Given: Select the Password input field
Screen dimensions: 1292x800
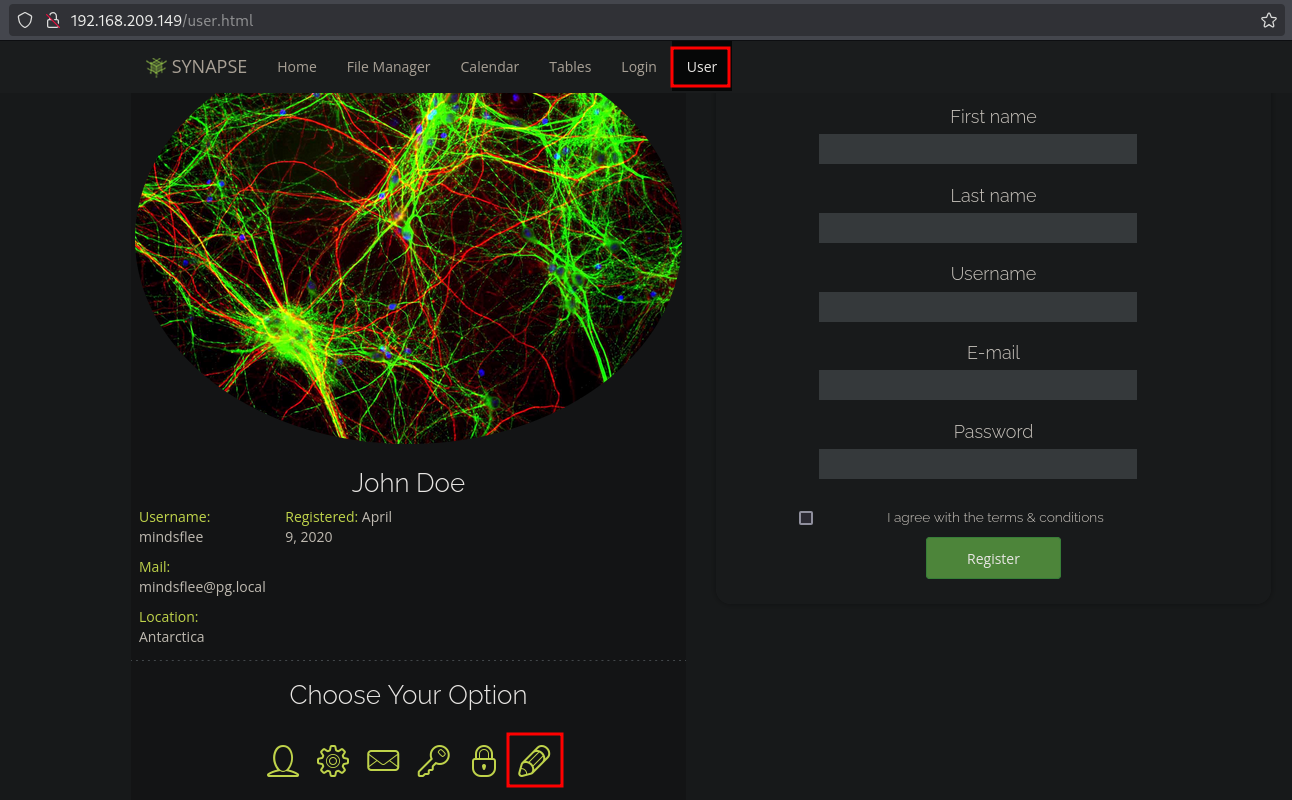Looking at the screenshot, I should [977, 464].
